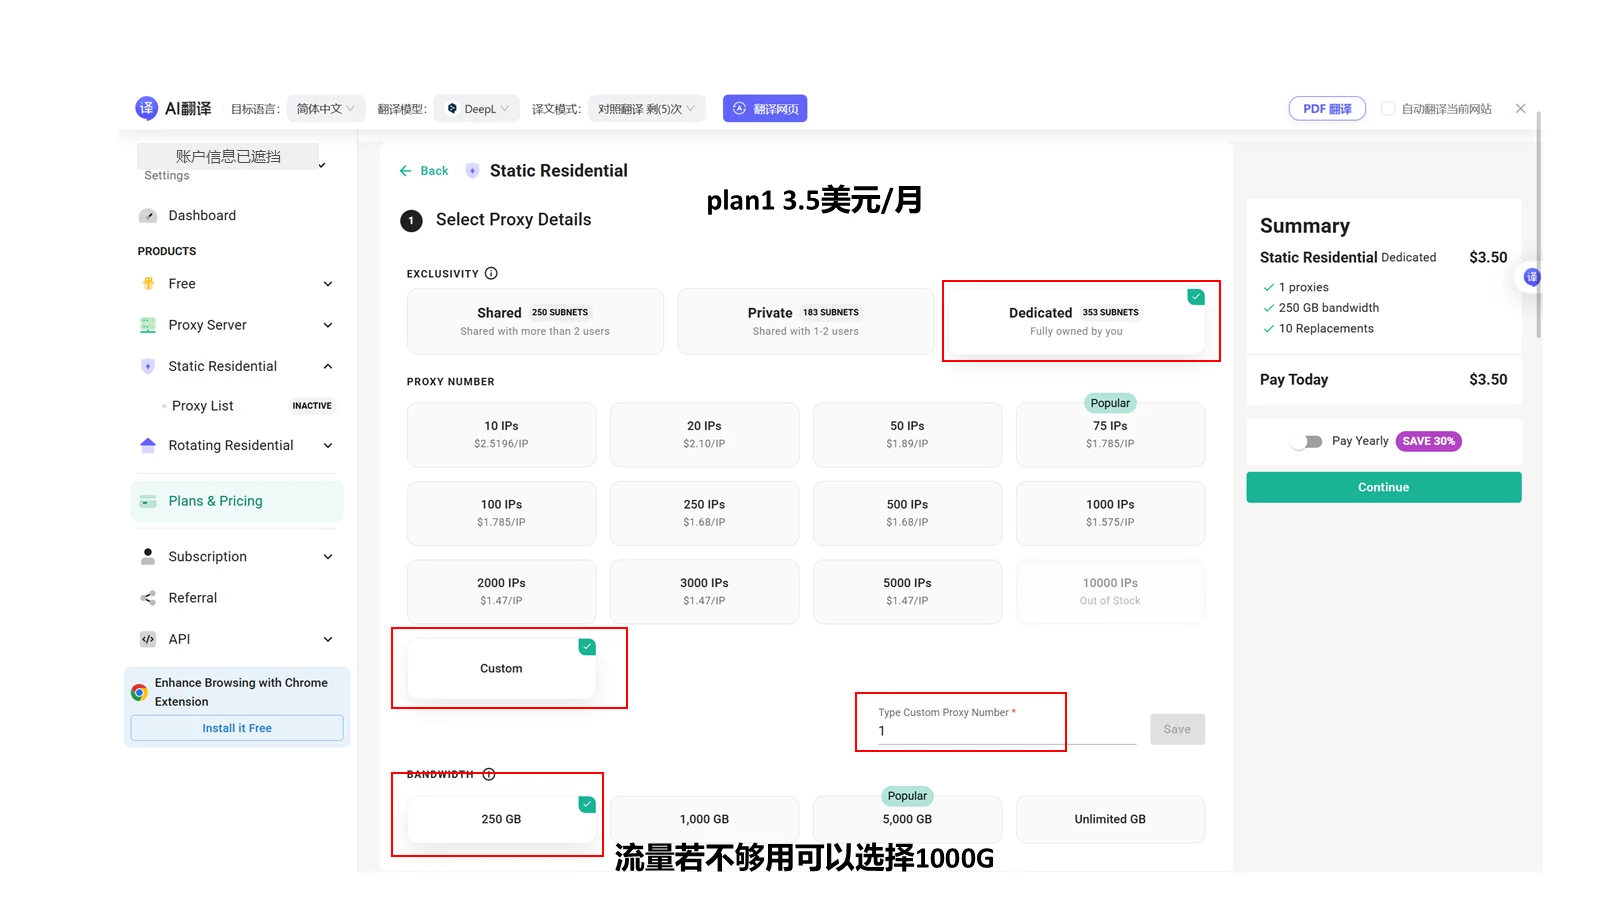Open the 对照翻译 translation mode dropdown
The height and width of the screenshot is (900, 1600).
click(x=647, y=108)
